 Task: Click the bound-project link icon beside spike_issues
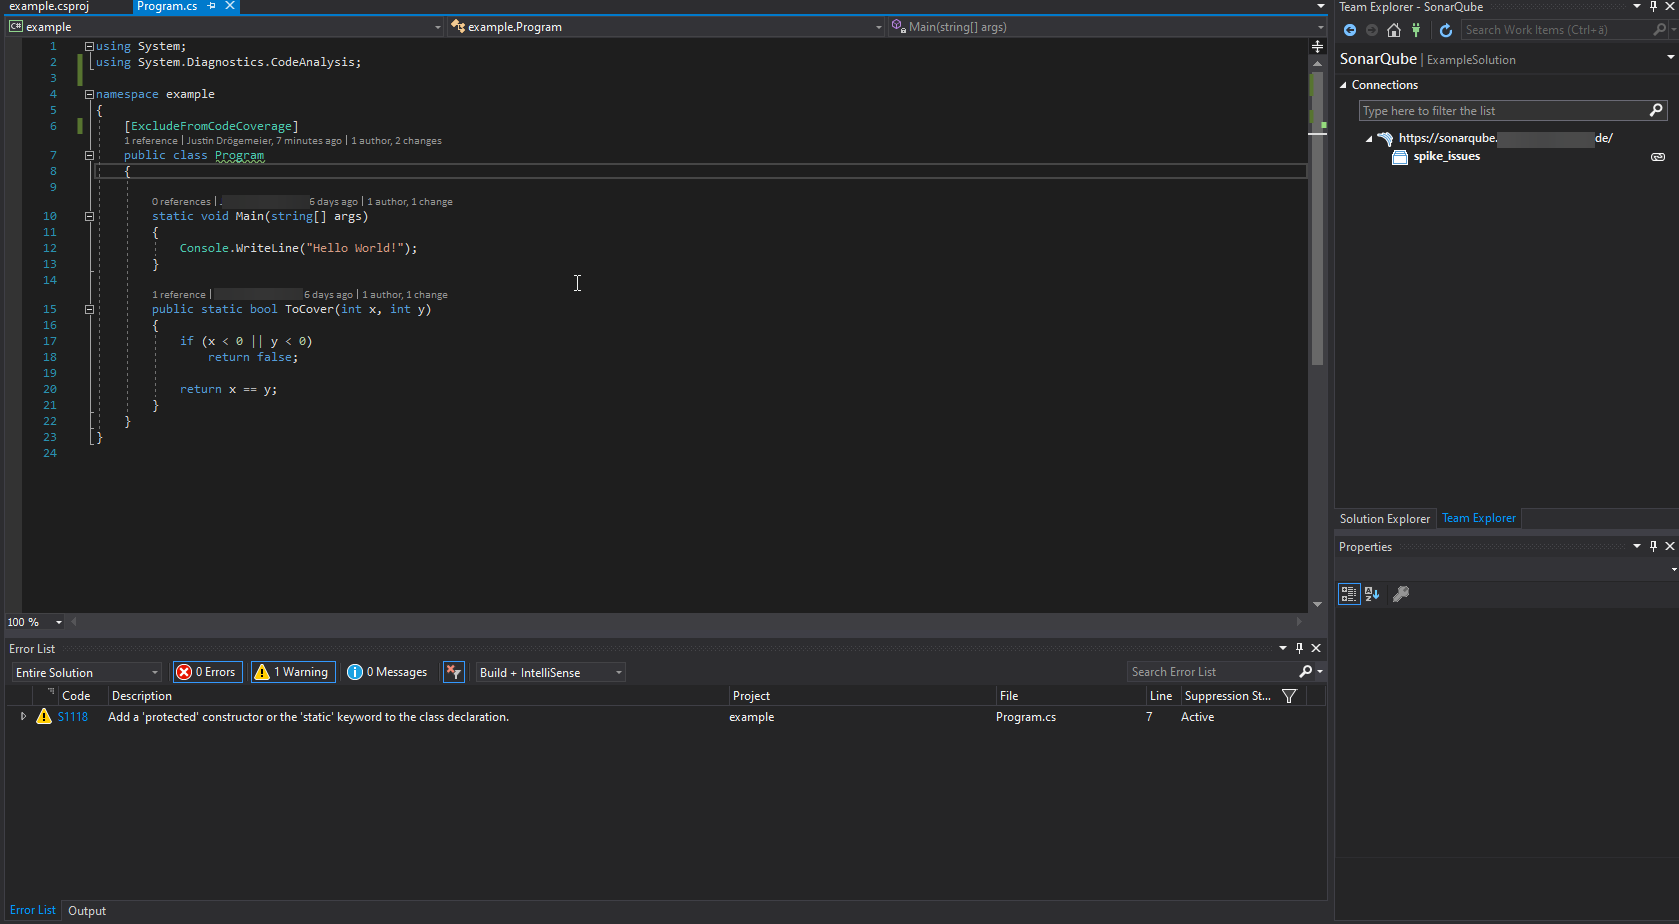(x=1657, y=157)
